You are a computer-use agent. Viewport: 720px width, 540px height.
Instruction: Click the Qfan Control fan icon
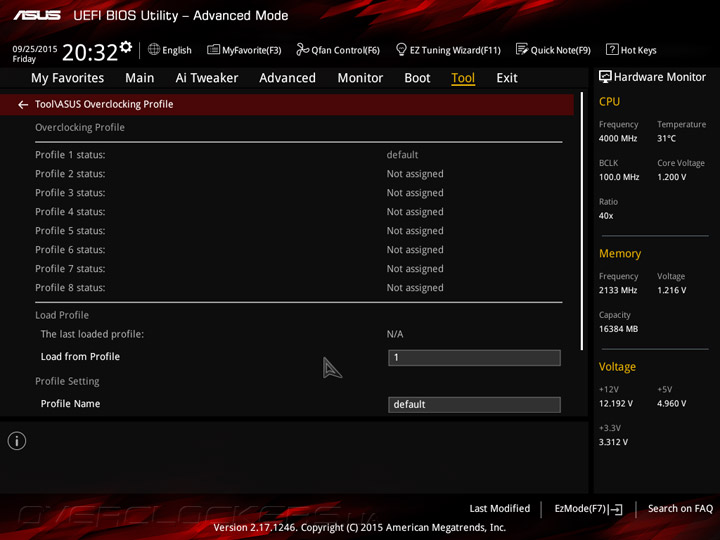click(x=302, y=49)
